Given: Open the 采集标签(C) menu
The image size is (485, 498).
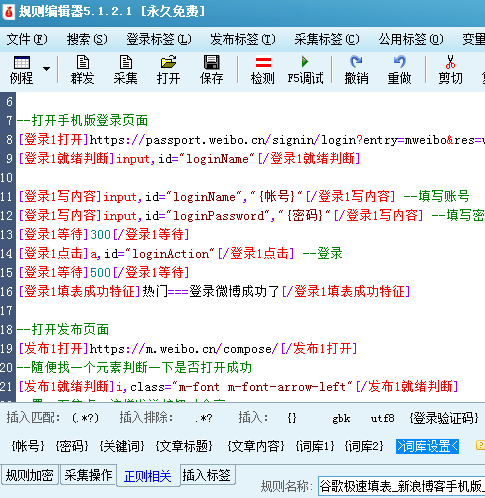Looking at the screenshot, I should pos(327,40).
